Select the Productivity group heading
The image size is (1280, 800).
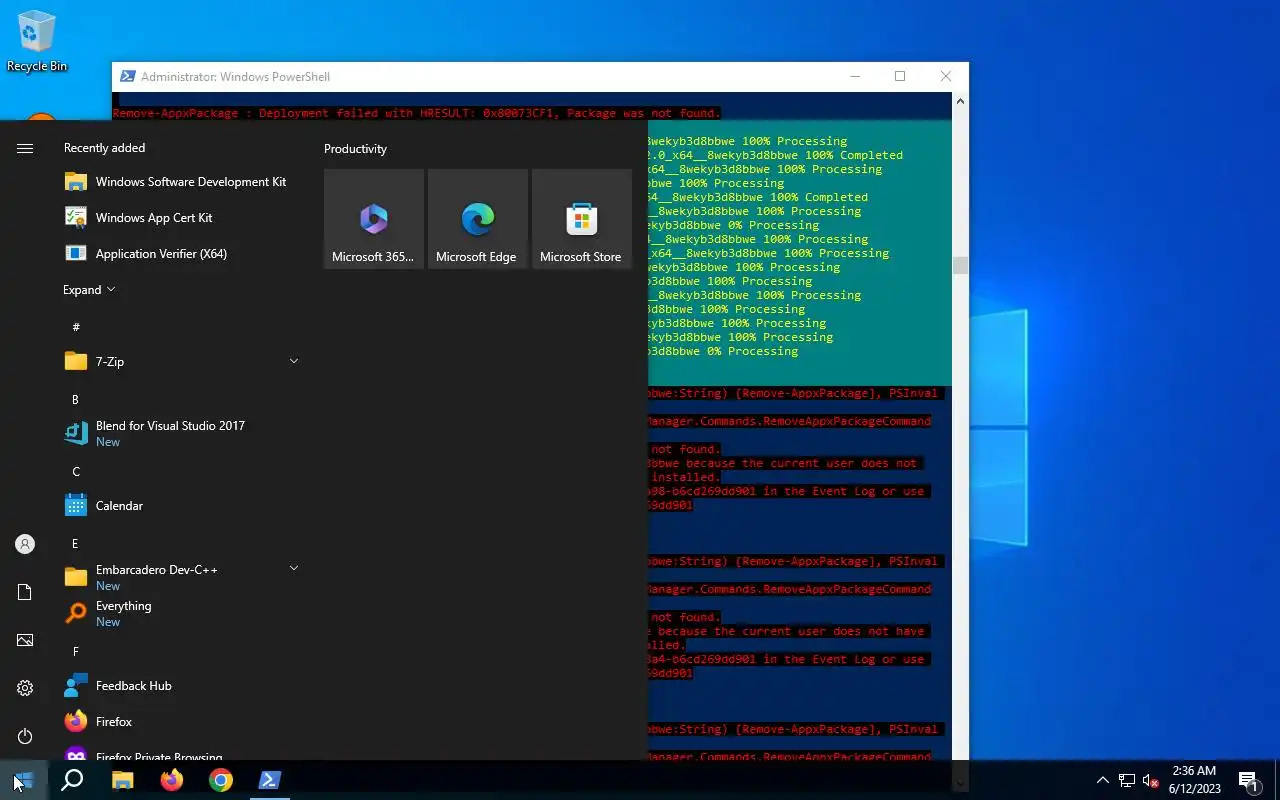tap(355, 149)
